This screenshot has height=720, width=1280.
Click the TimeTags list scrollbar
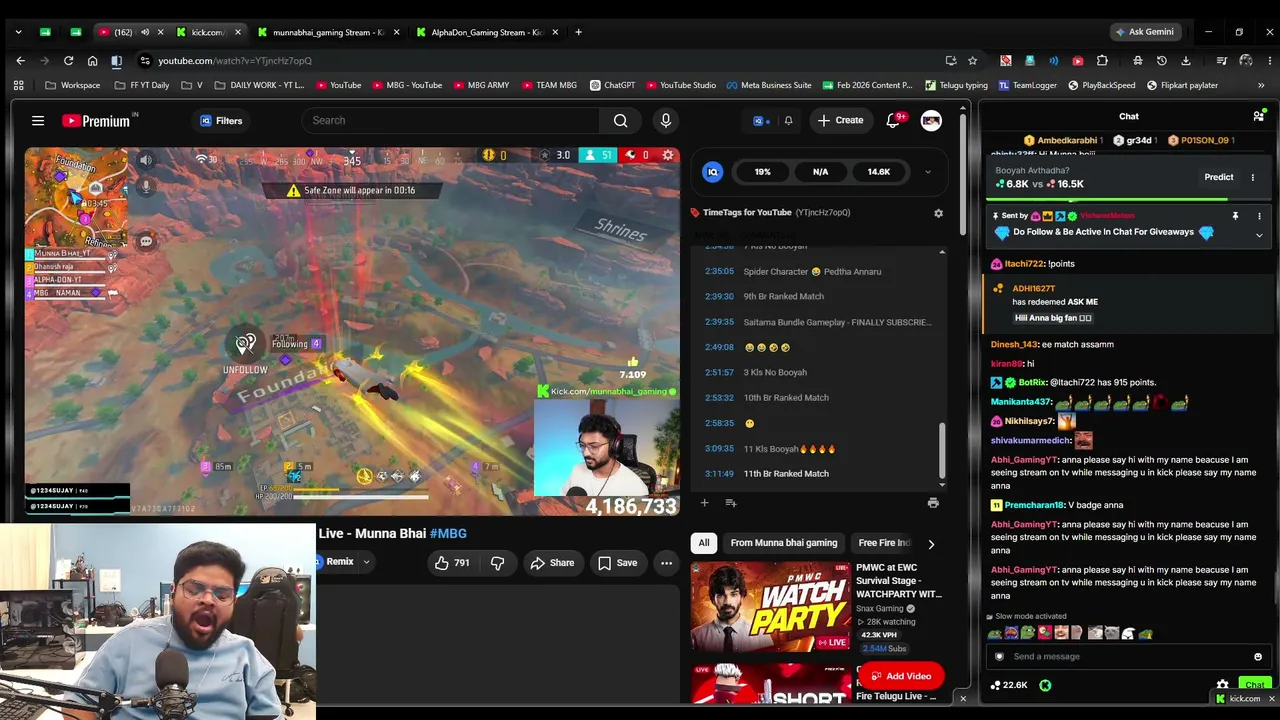(x=942, y=450)
